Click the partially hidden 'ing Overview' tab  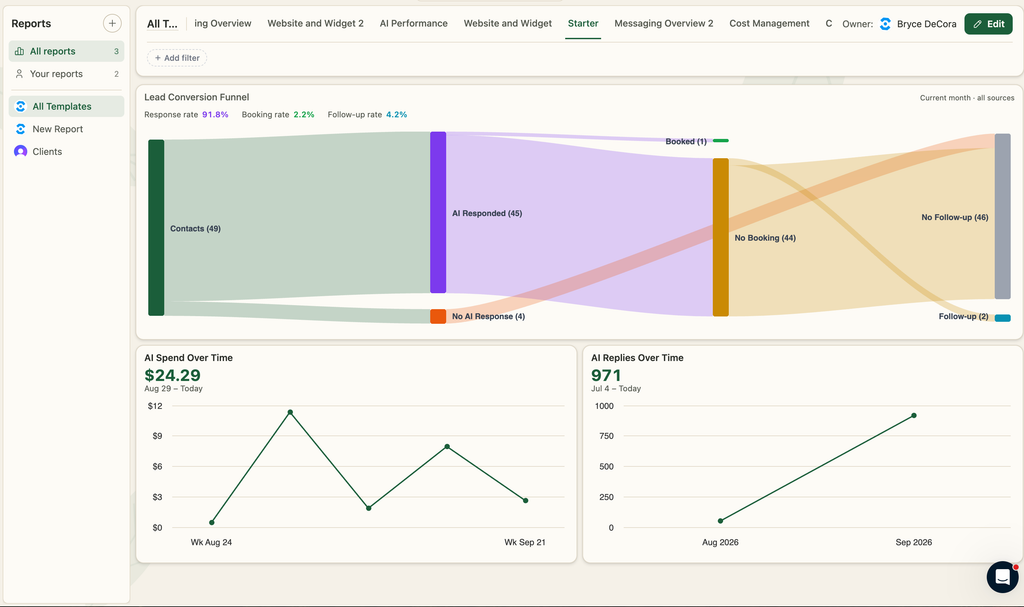tap(223, 24)
